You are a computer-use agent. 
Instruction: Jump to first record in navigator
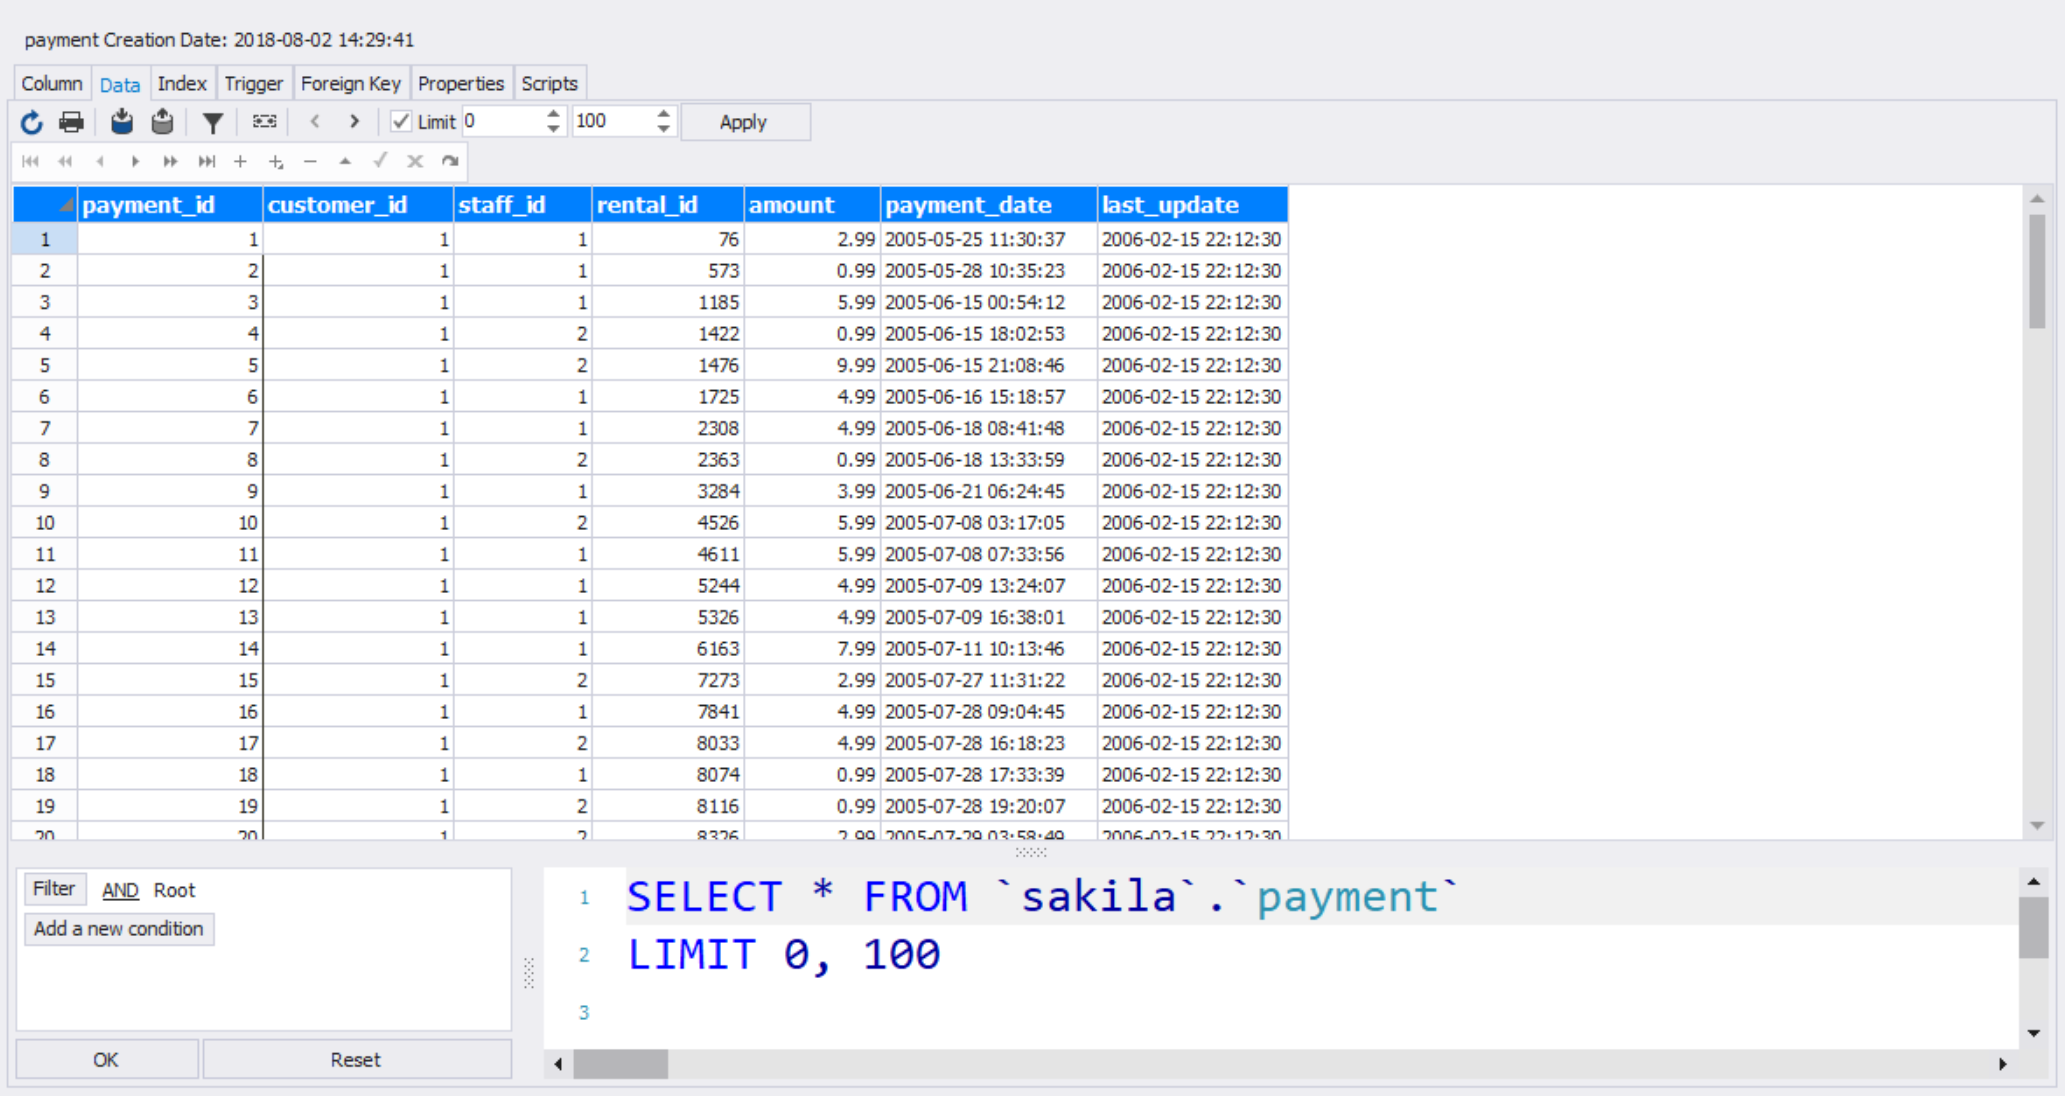[30, 161]
